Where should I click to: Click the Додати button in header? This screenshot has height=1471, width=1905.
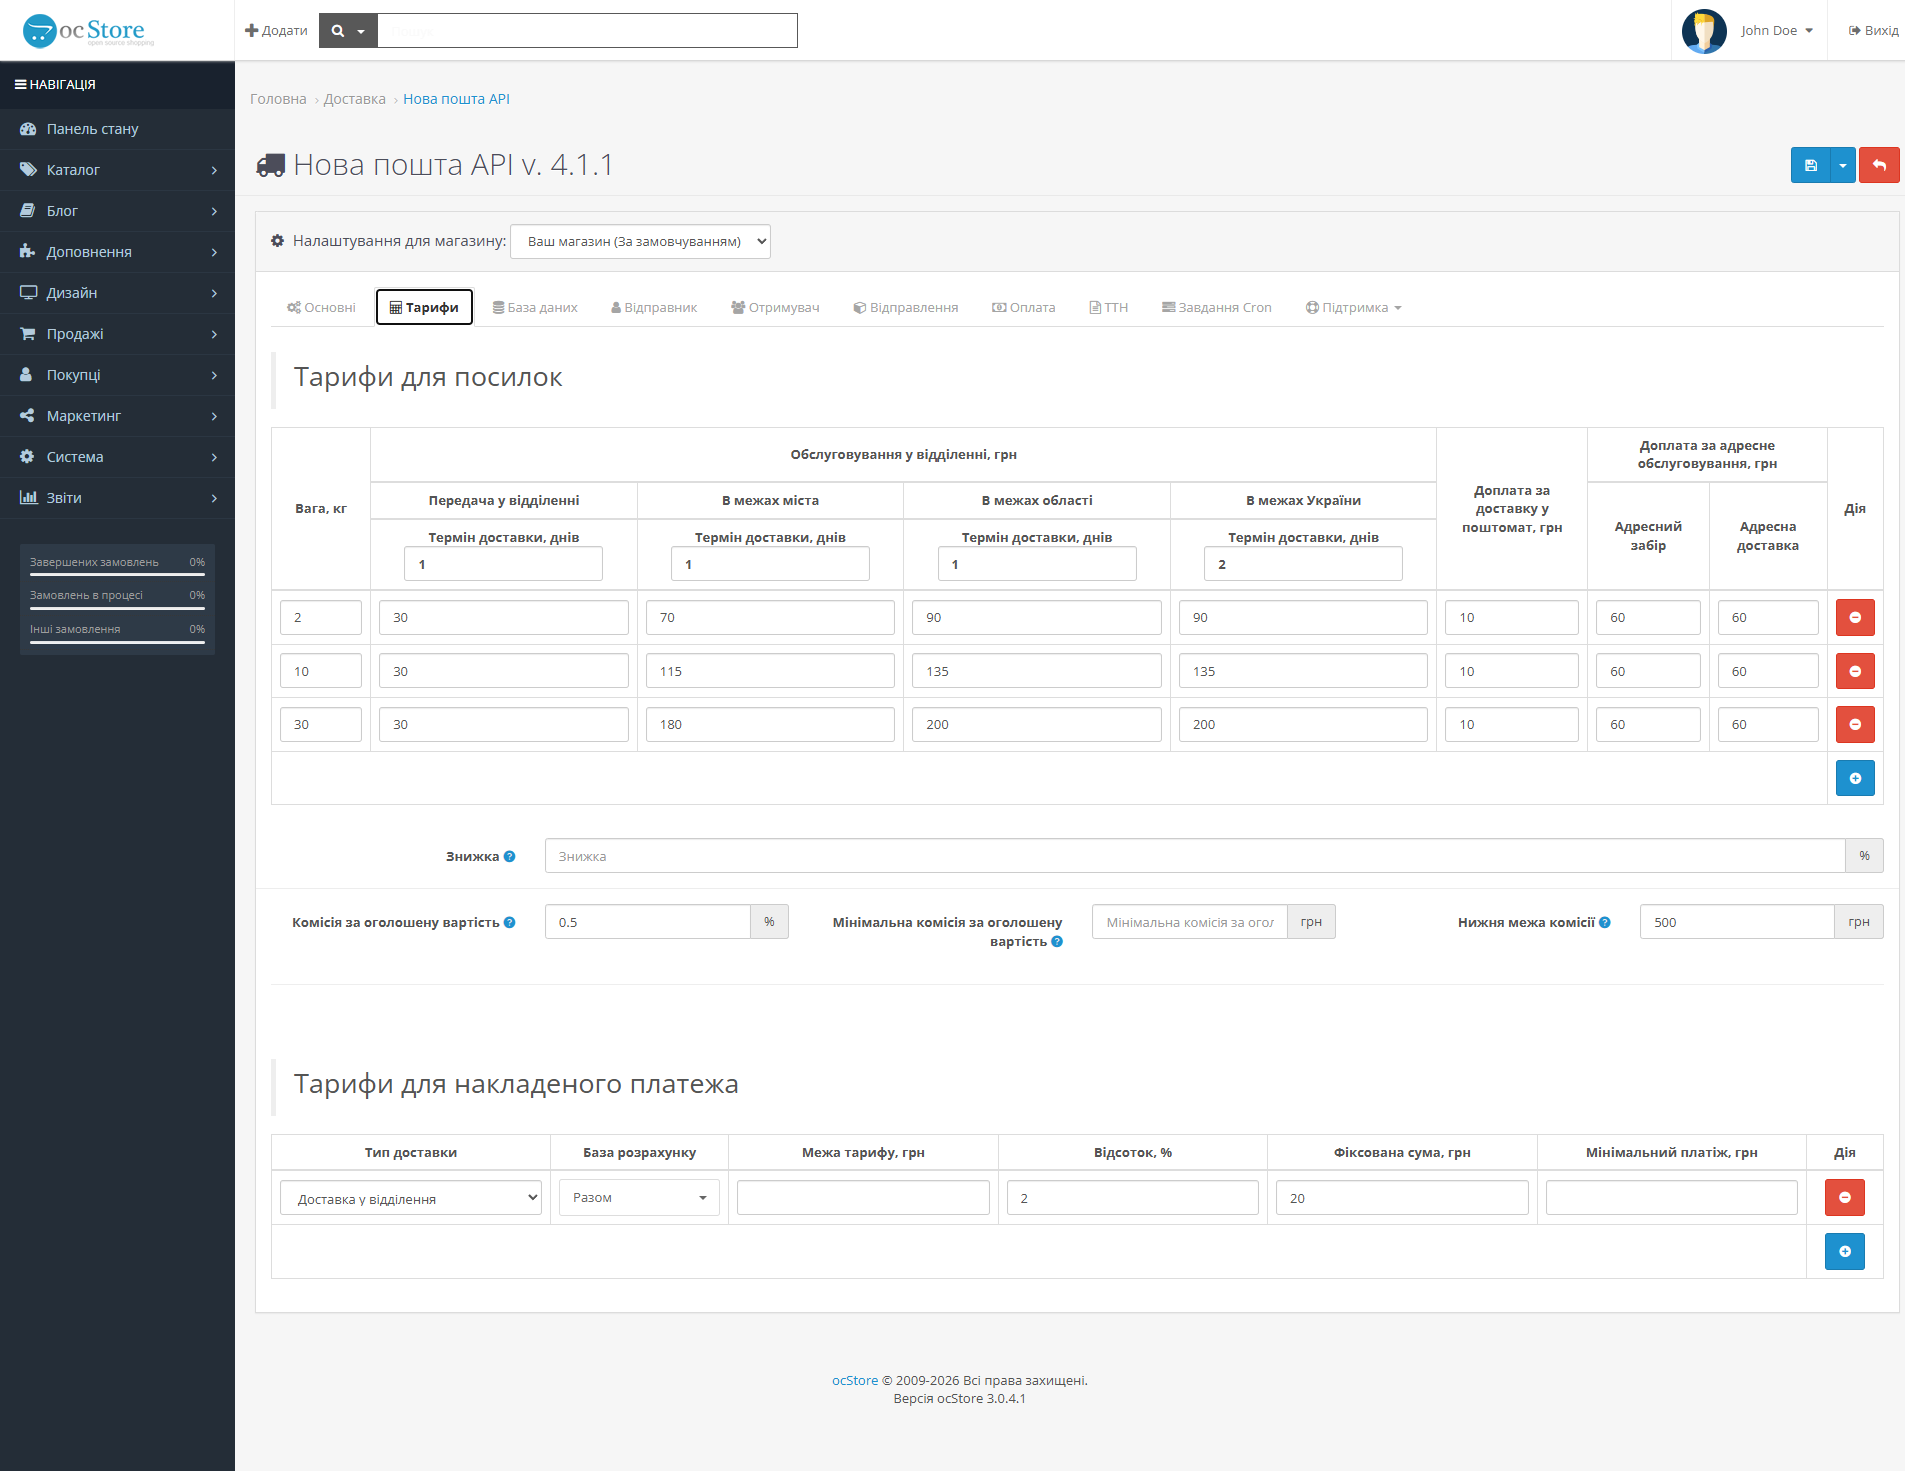coord(276,31)
